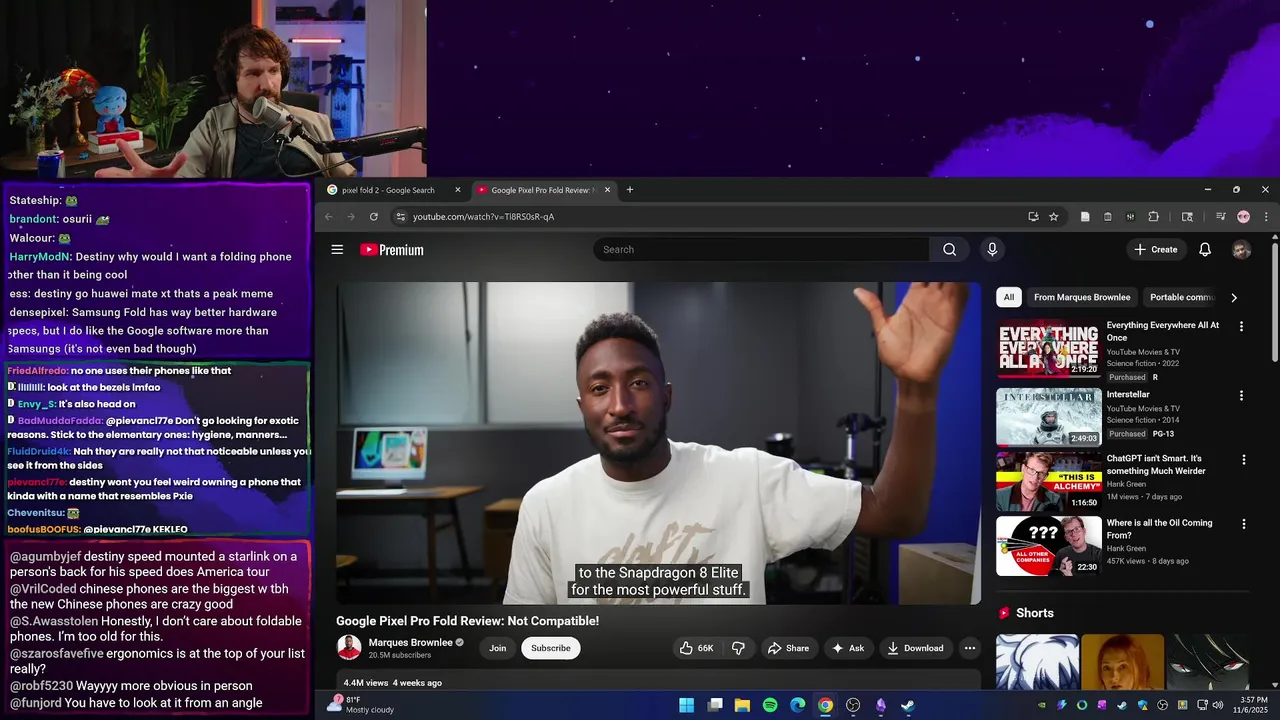The image size is (1280, 720).
Task: Go back with Chrome's back arrow
Action: (328, 217)
